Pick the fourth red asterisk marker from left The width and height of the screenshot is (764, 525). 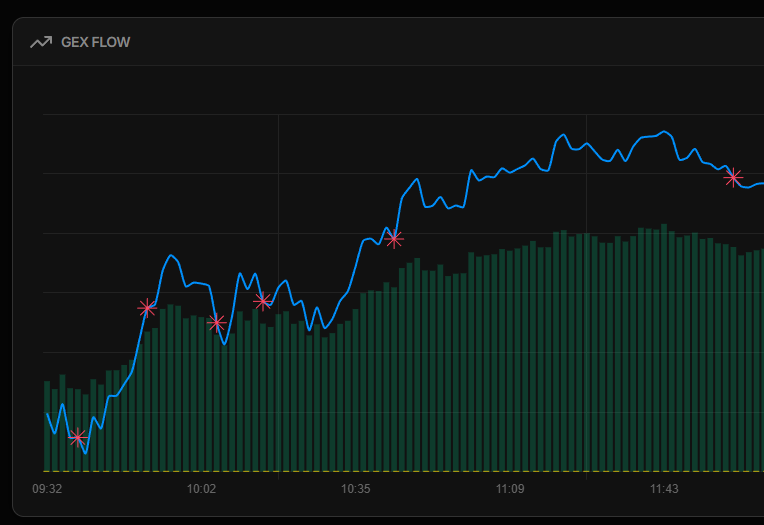click(x=263, y=300)
